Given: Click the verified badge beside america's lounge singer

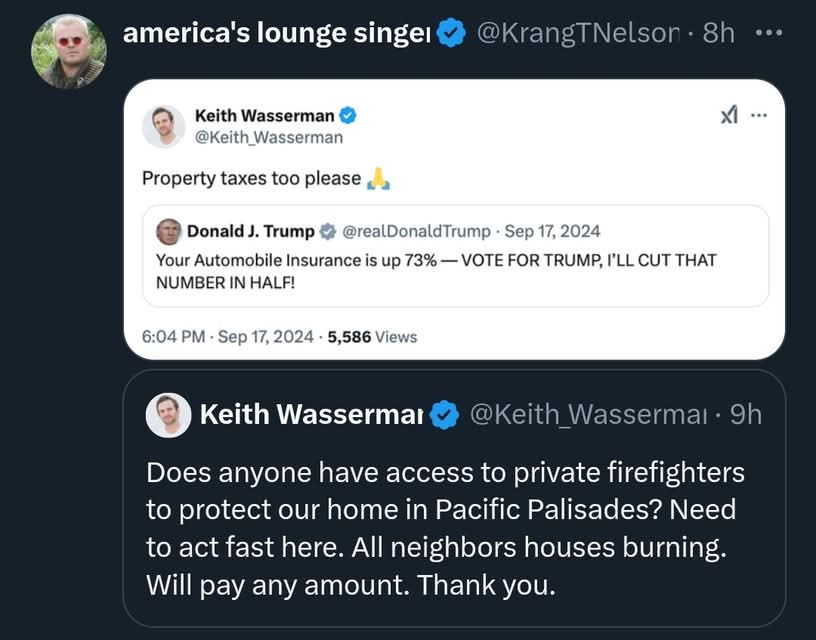Looking at the screenshot, I should tap(452, 33).
